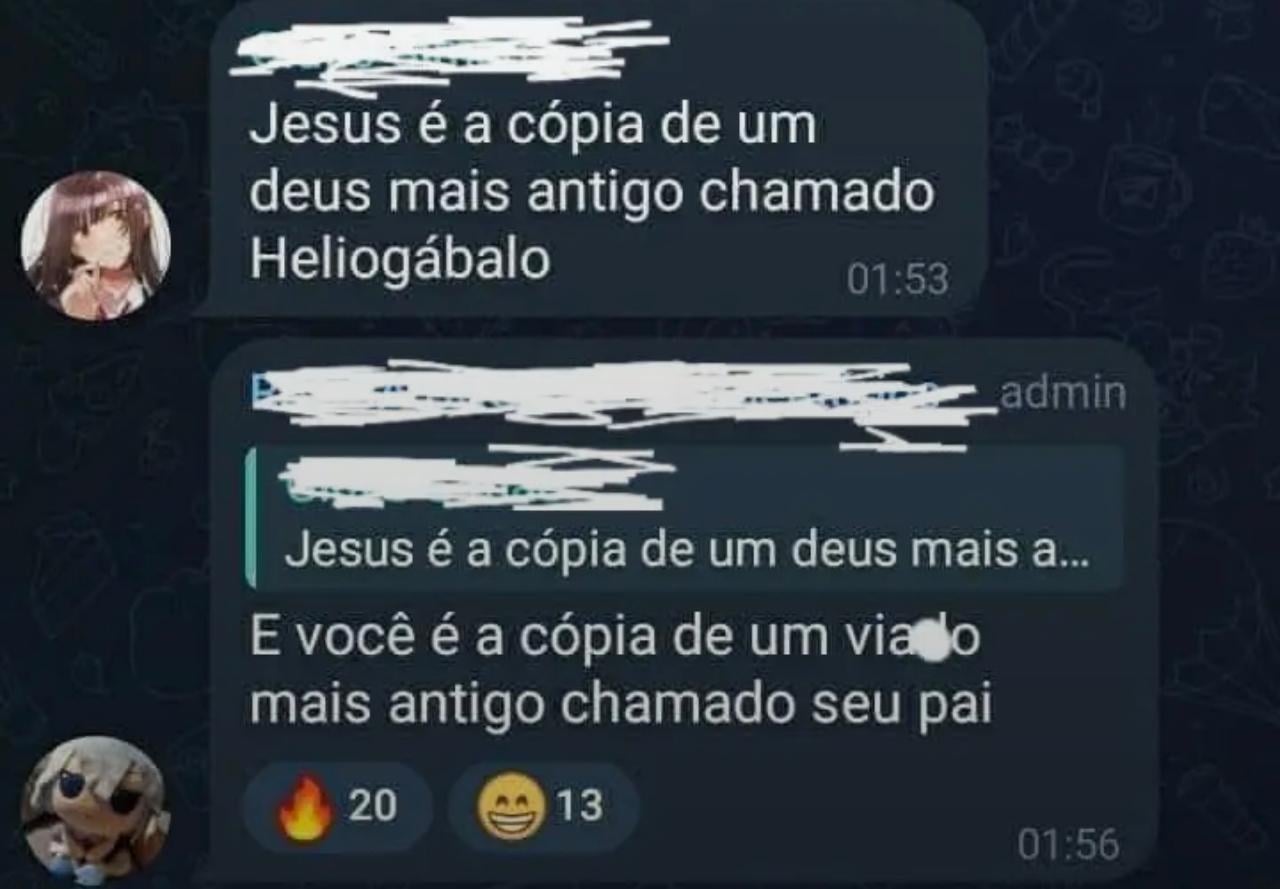Open the eyepatch character profile avatar
The height and width of the screenshot is (889, 1280).
[x=96, y=810]
